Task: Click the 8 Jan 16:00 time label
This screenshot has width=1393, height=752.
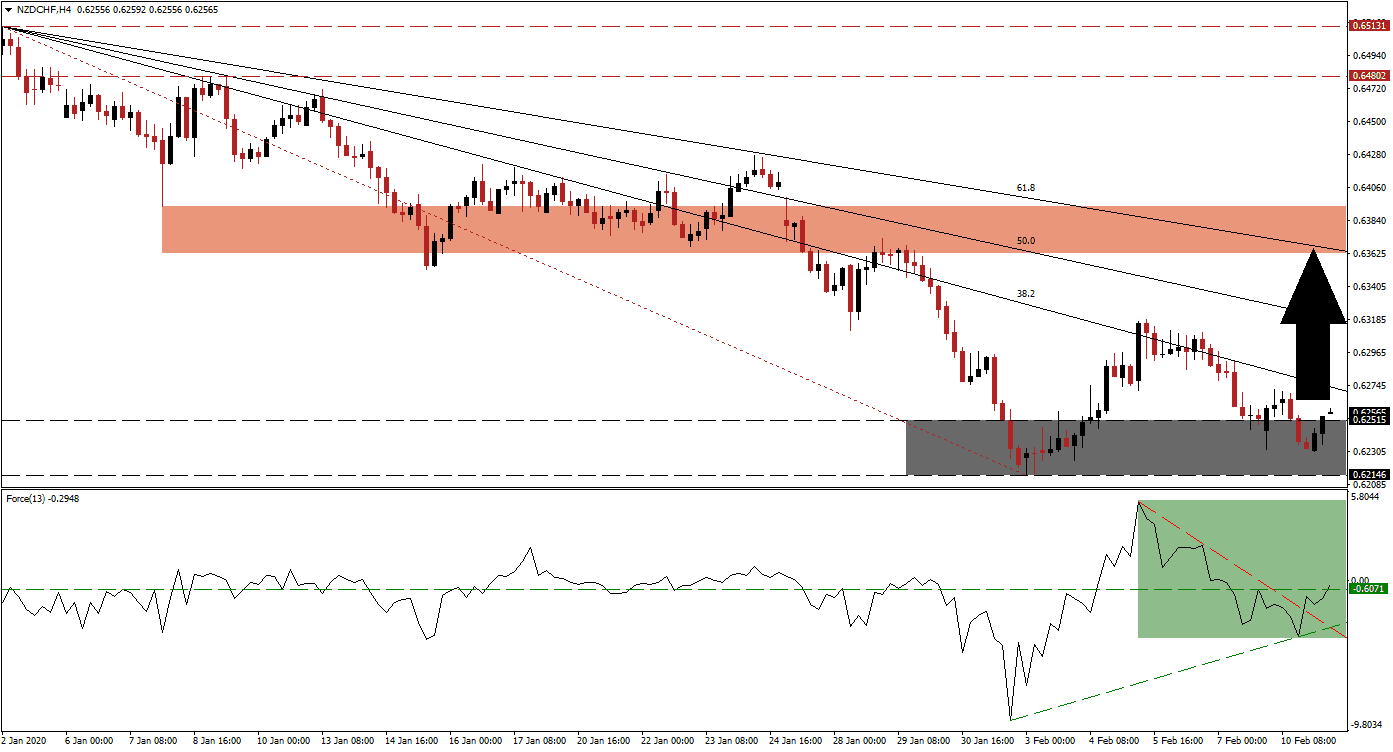Action: coord(219,741)
